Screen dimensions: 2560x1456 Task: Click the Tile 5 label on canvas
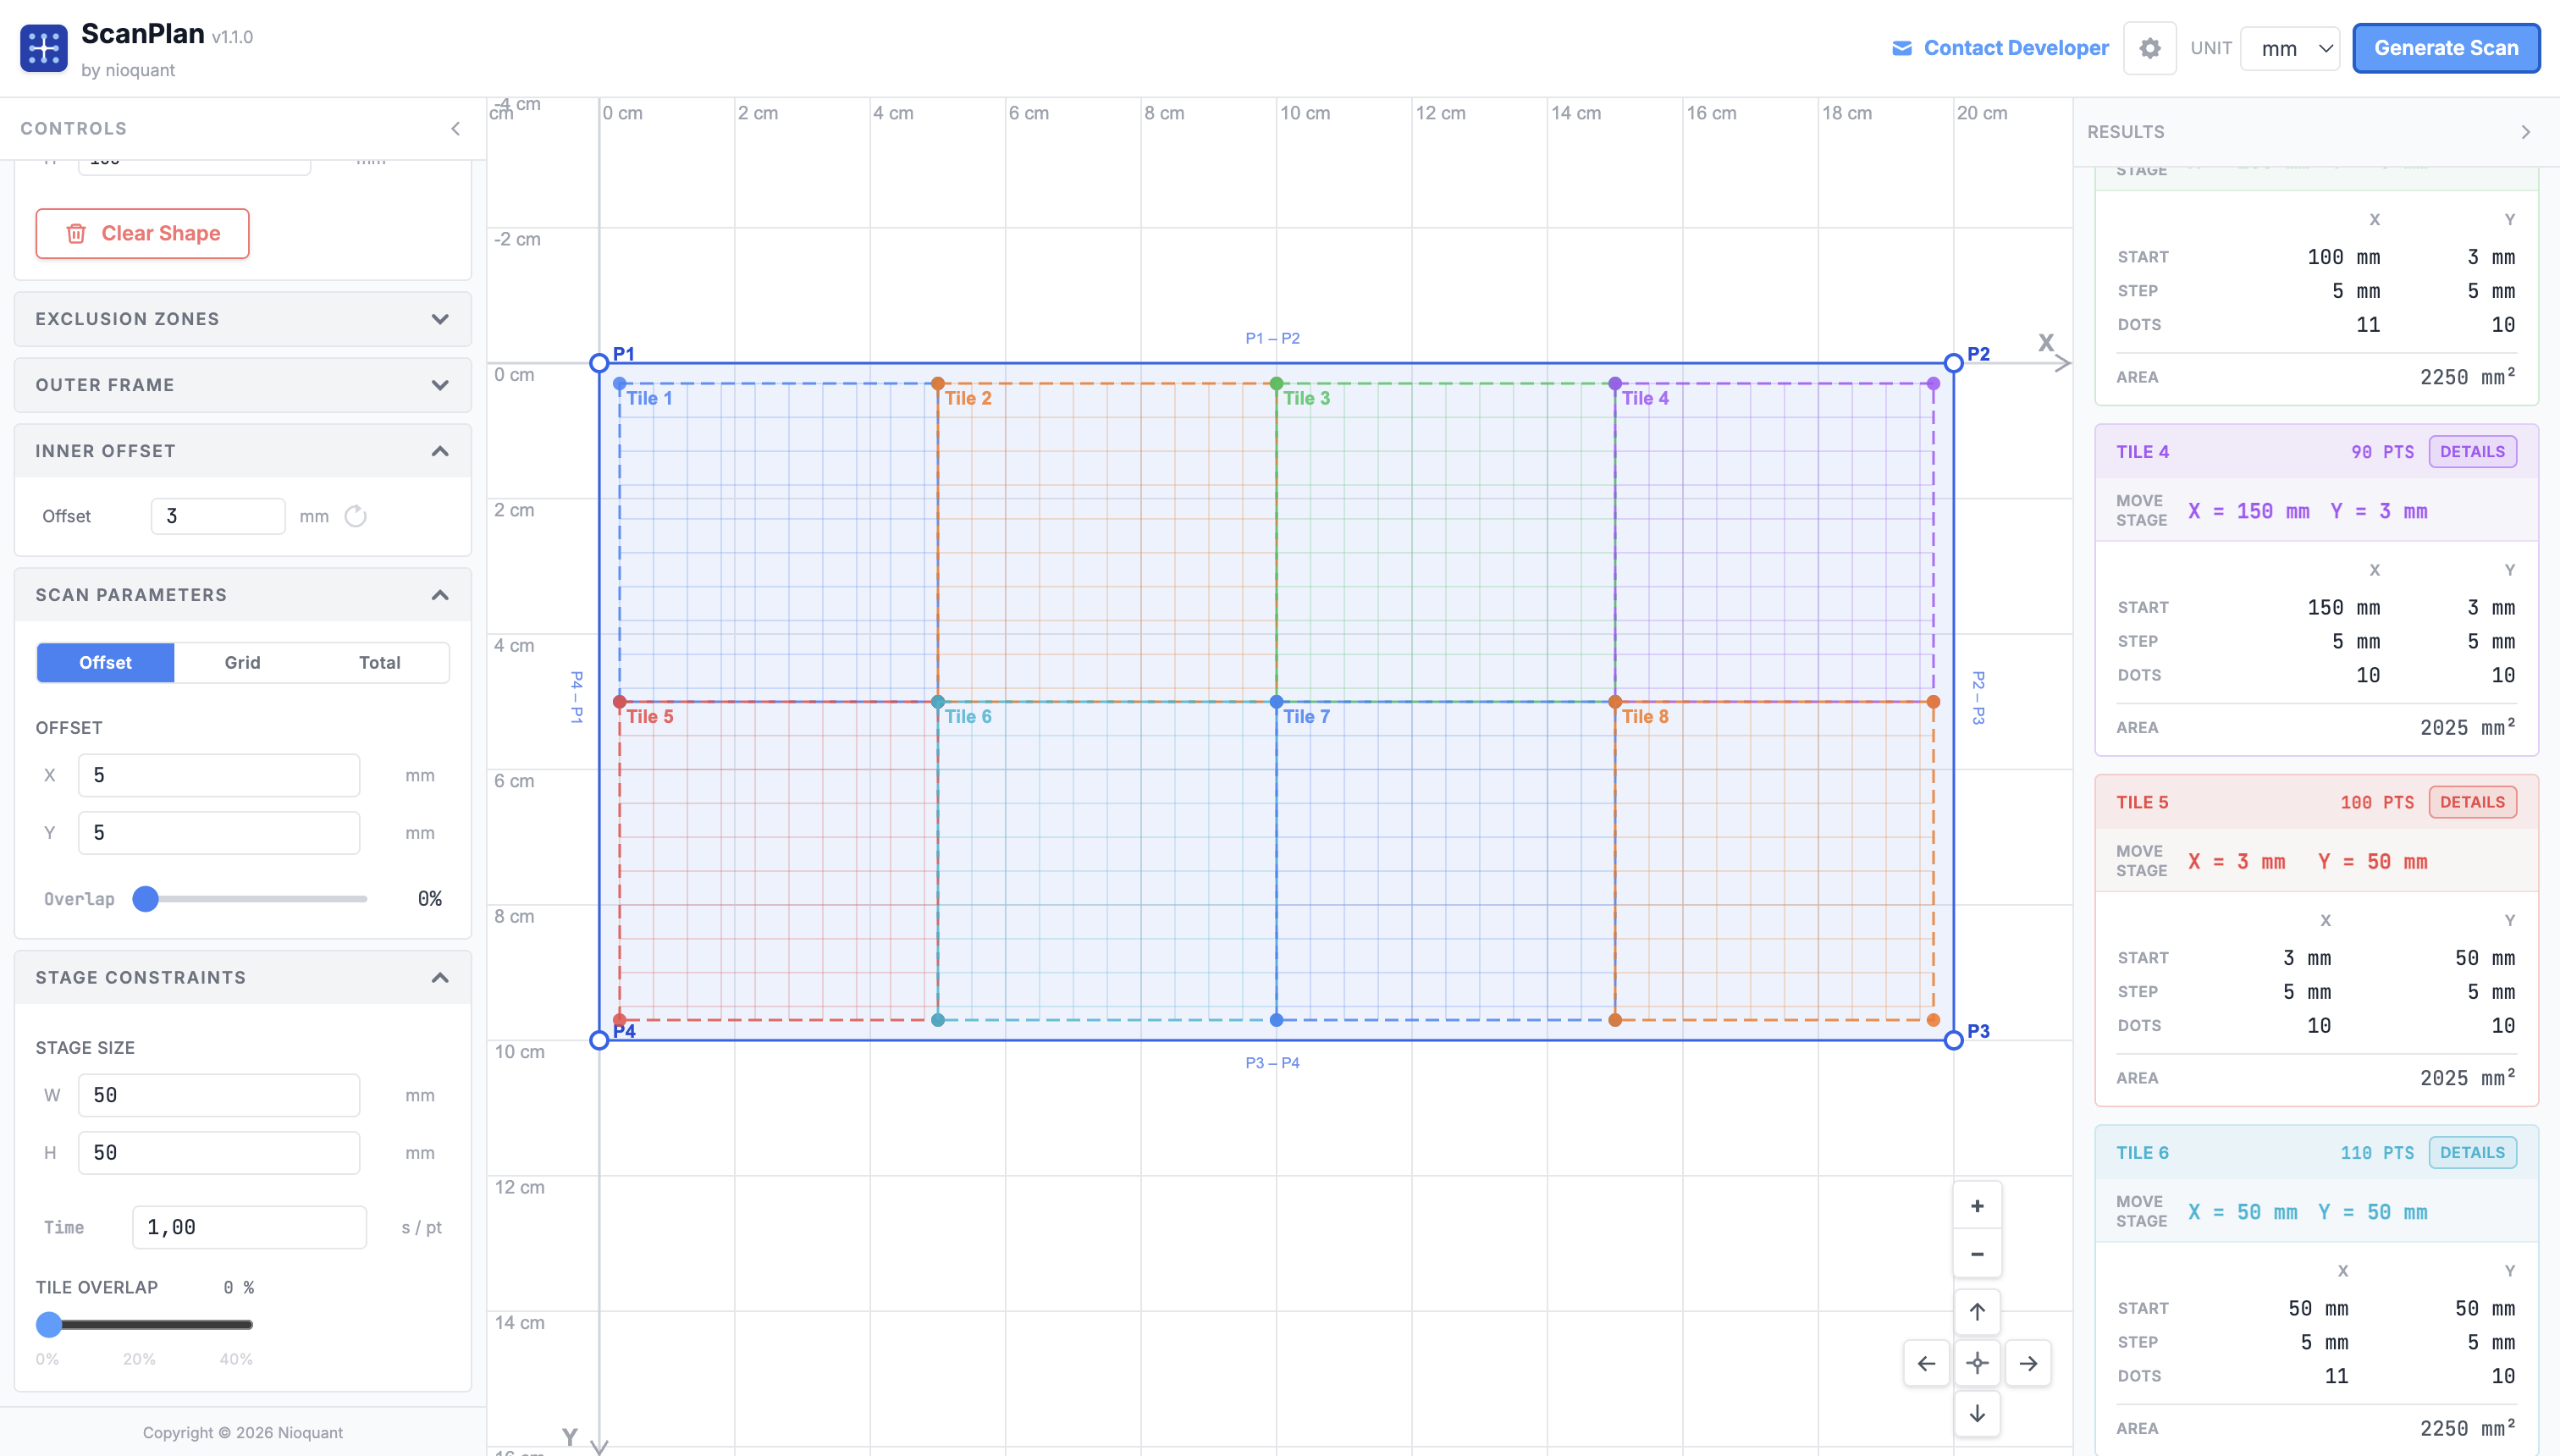tap(649, 716)
